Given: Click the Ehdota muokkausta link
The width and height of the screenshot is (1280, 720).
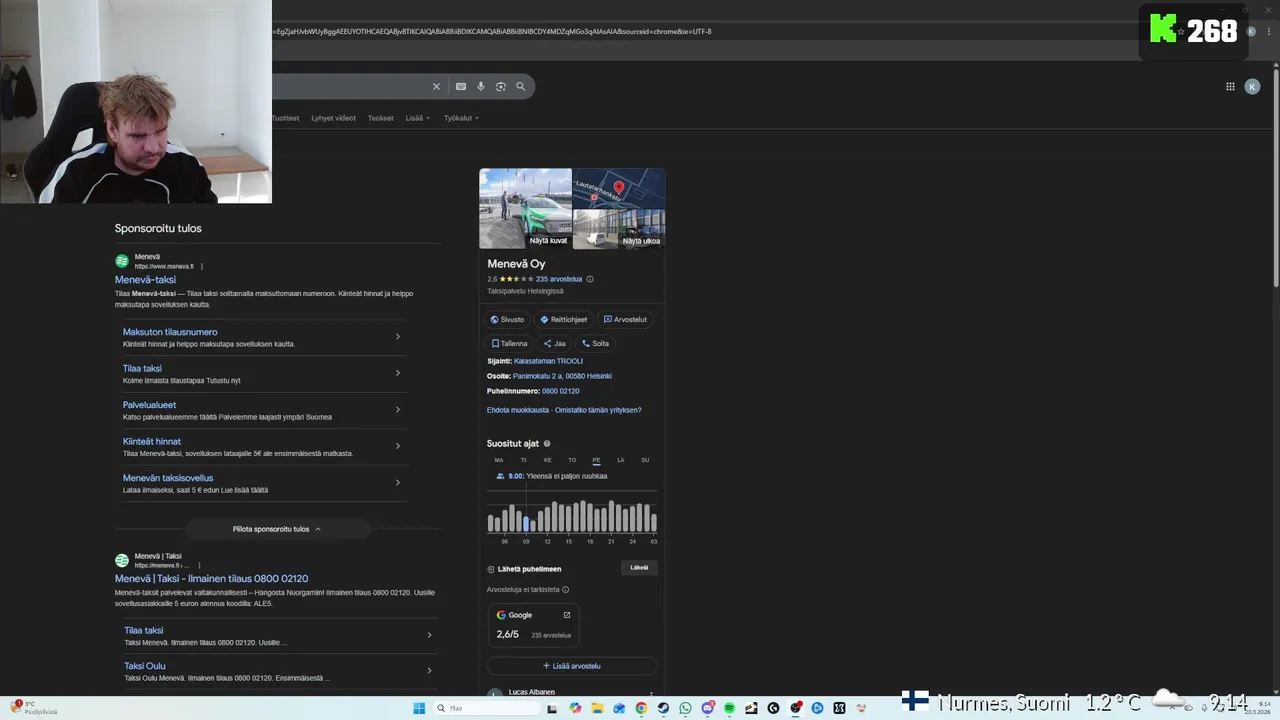Looking at the screenshot, I should pos(518,410).
